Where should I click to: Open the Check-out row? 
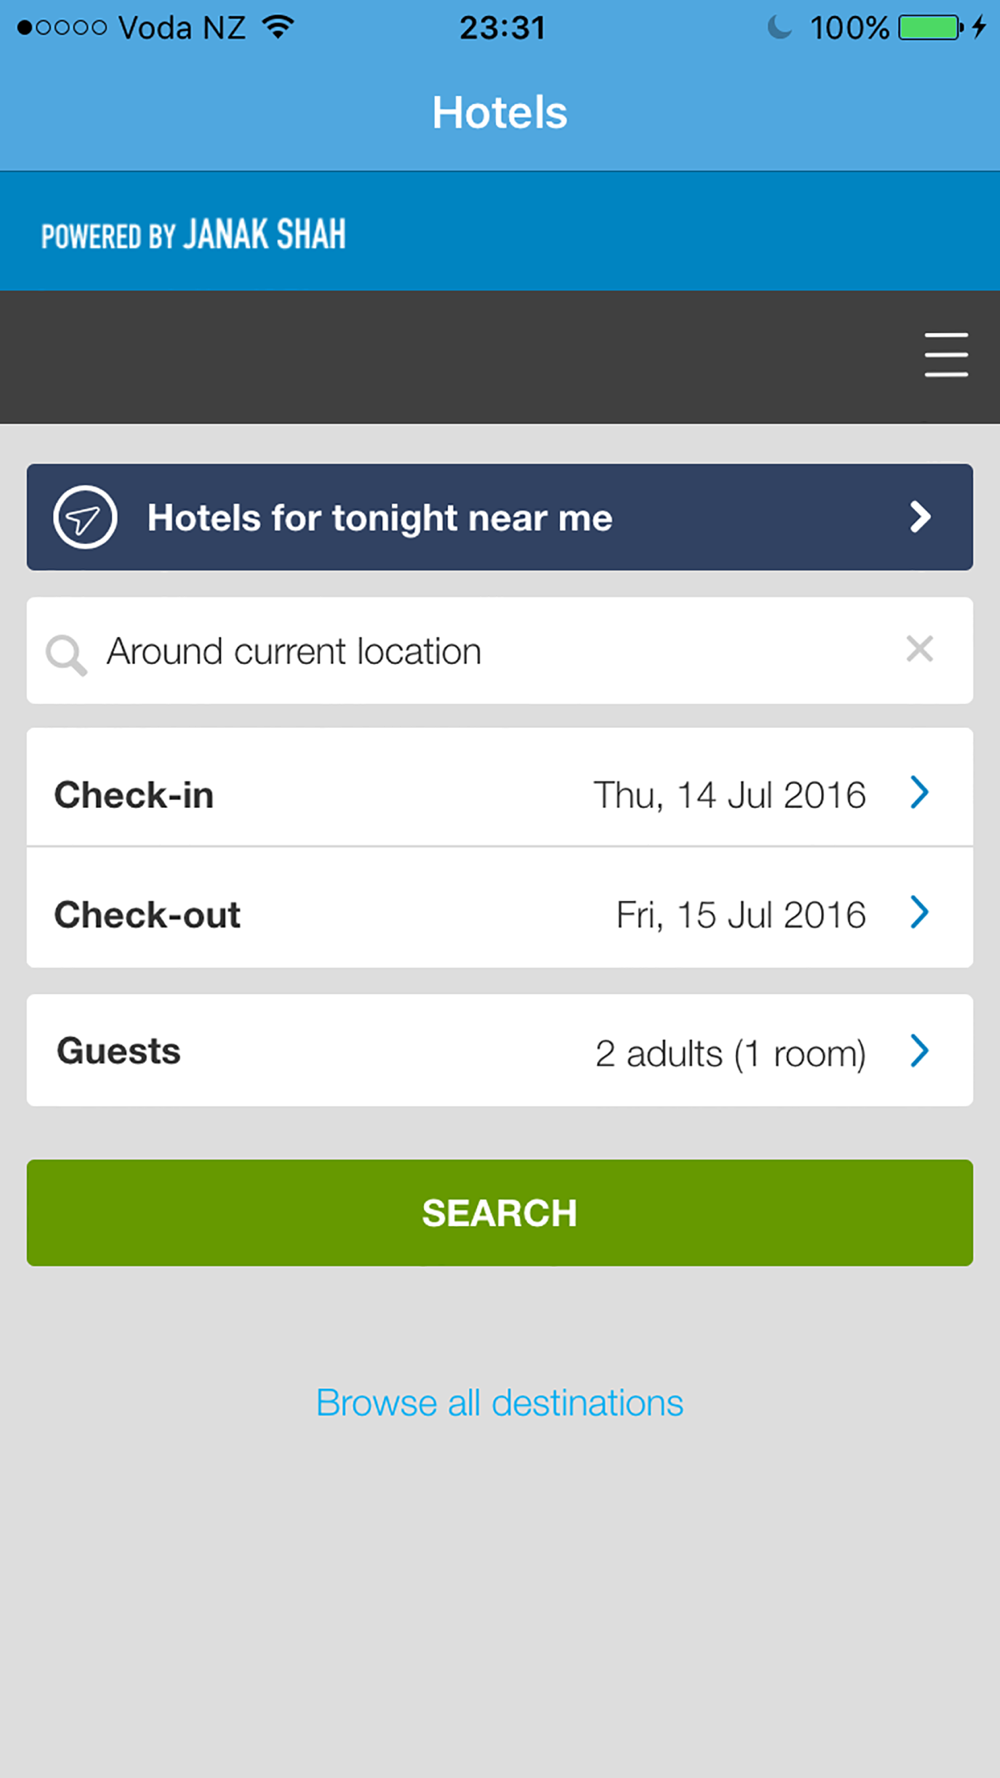[500, 908]
